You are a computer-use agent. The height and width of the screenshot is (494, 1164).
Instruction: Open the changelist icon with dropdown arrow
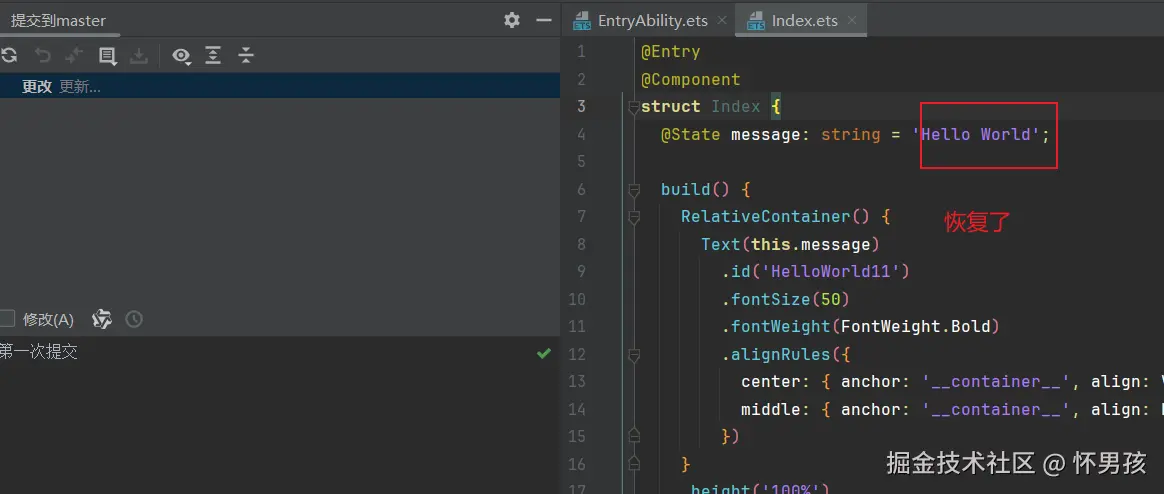coord(108,56)
